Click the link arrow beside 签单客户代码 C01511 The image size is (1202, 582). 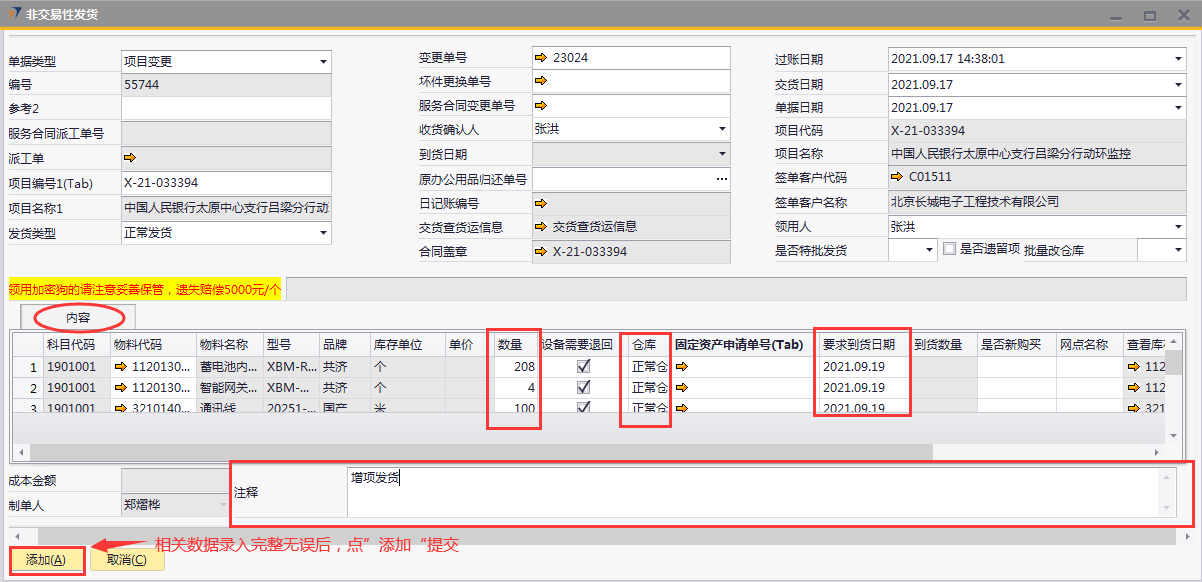pos(896,177)
